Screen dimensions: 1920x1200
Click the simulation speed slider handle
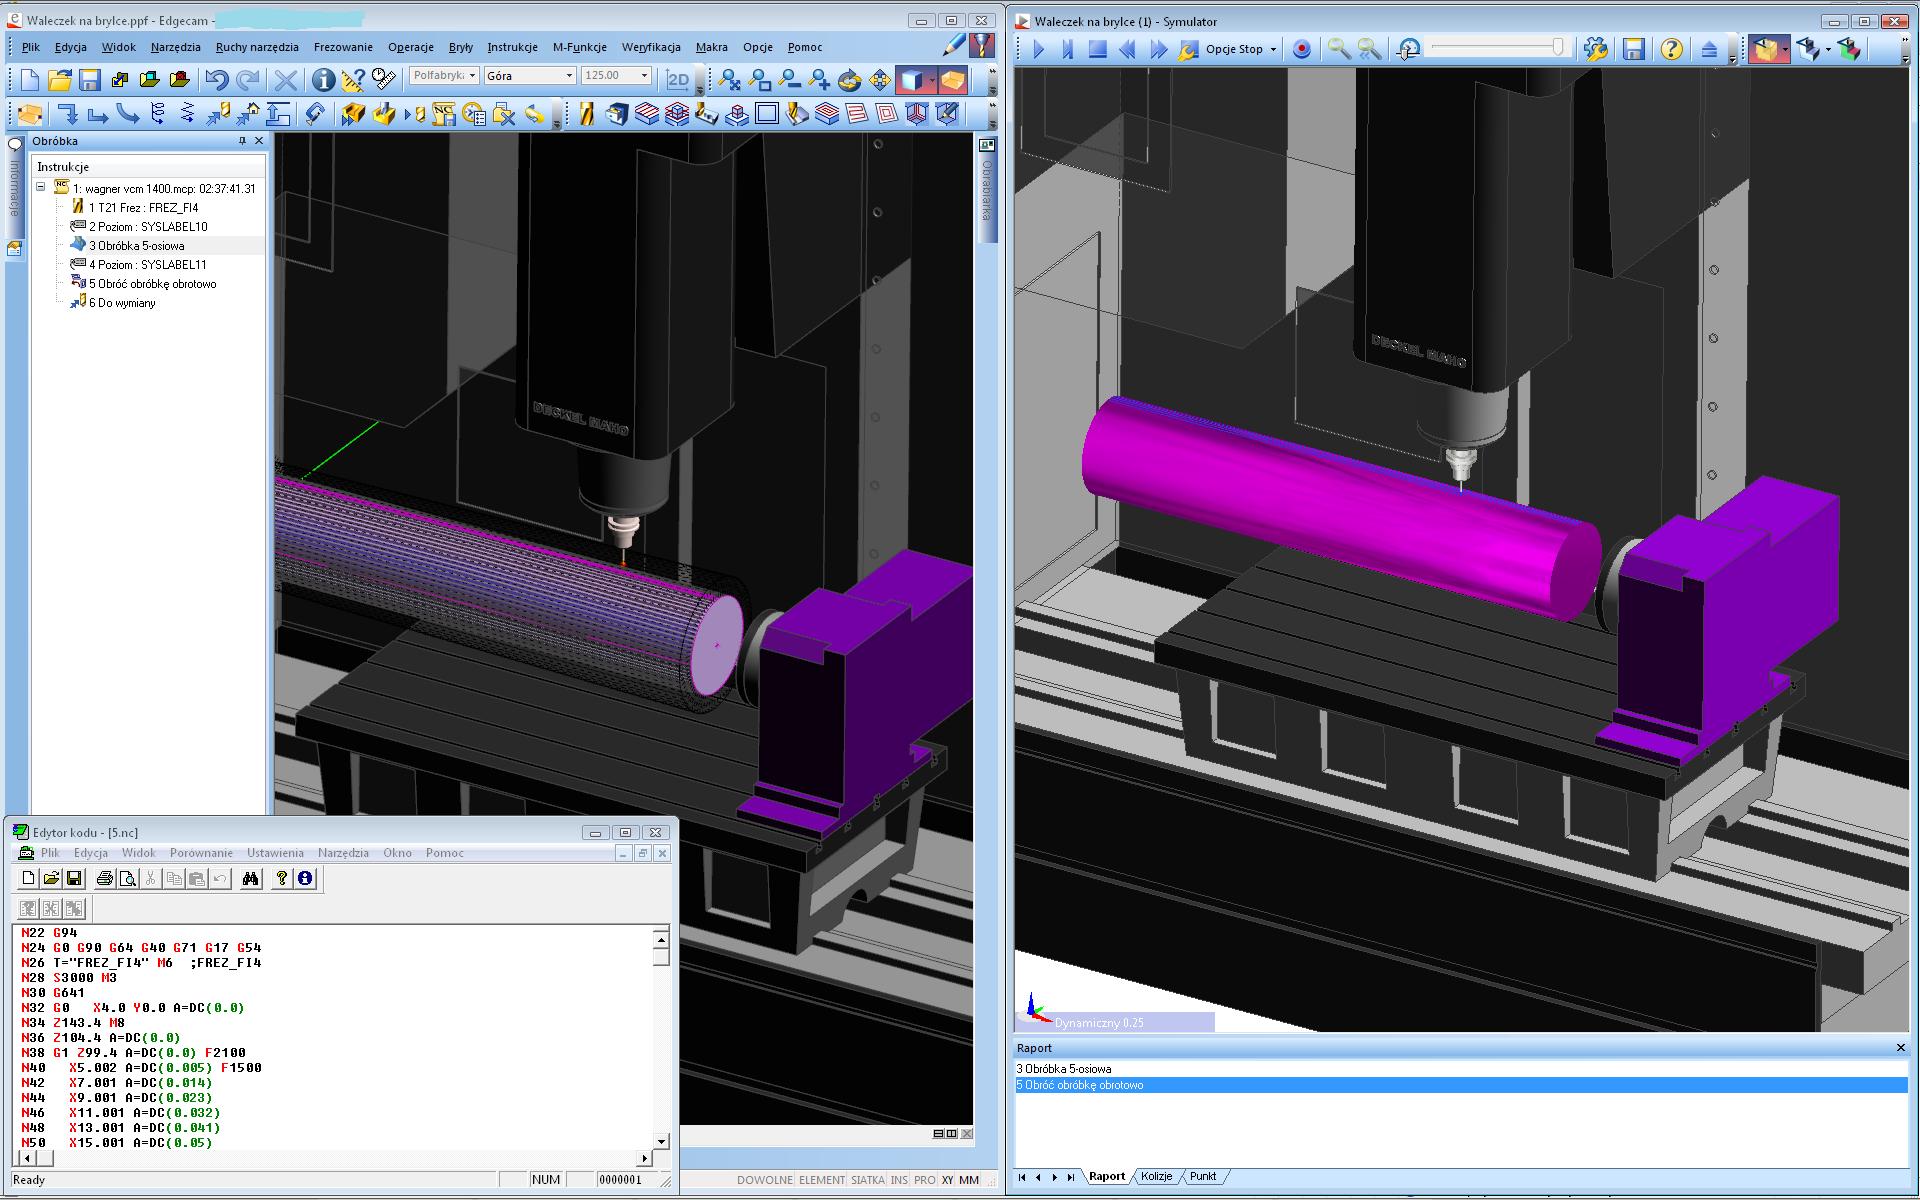[1558, 48]
